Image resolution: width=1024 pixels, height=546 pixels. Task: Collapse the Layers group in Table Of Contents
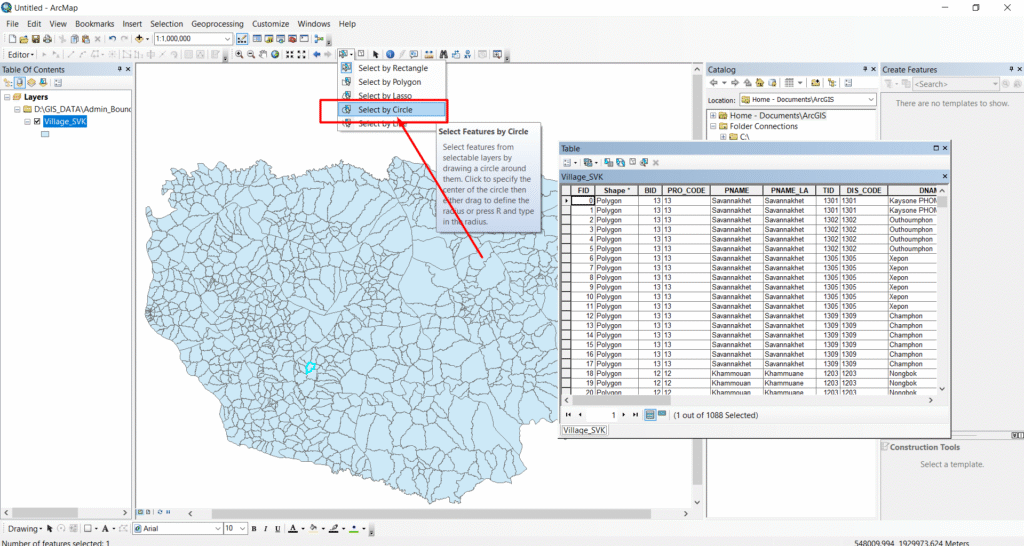click(x=7, y=97)
